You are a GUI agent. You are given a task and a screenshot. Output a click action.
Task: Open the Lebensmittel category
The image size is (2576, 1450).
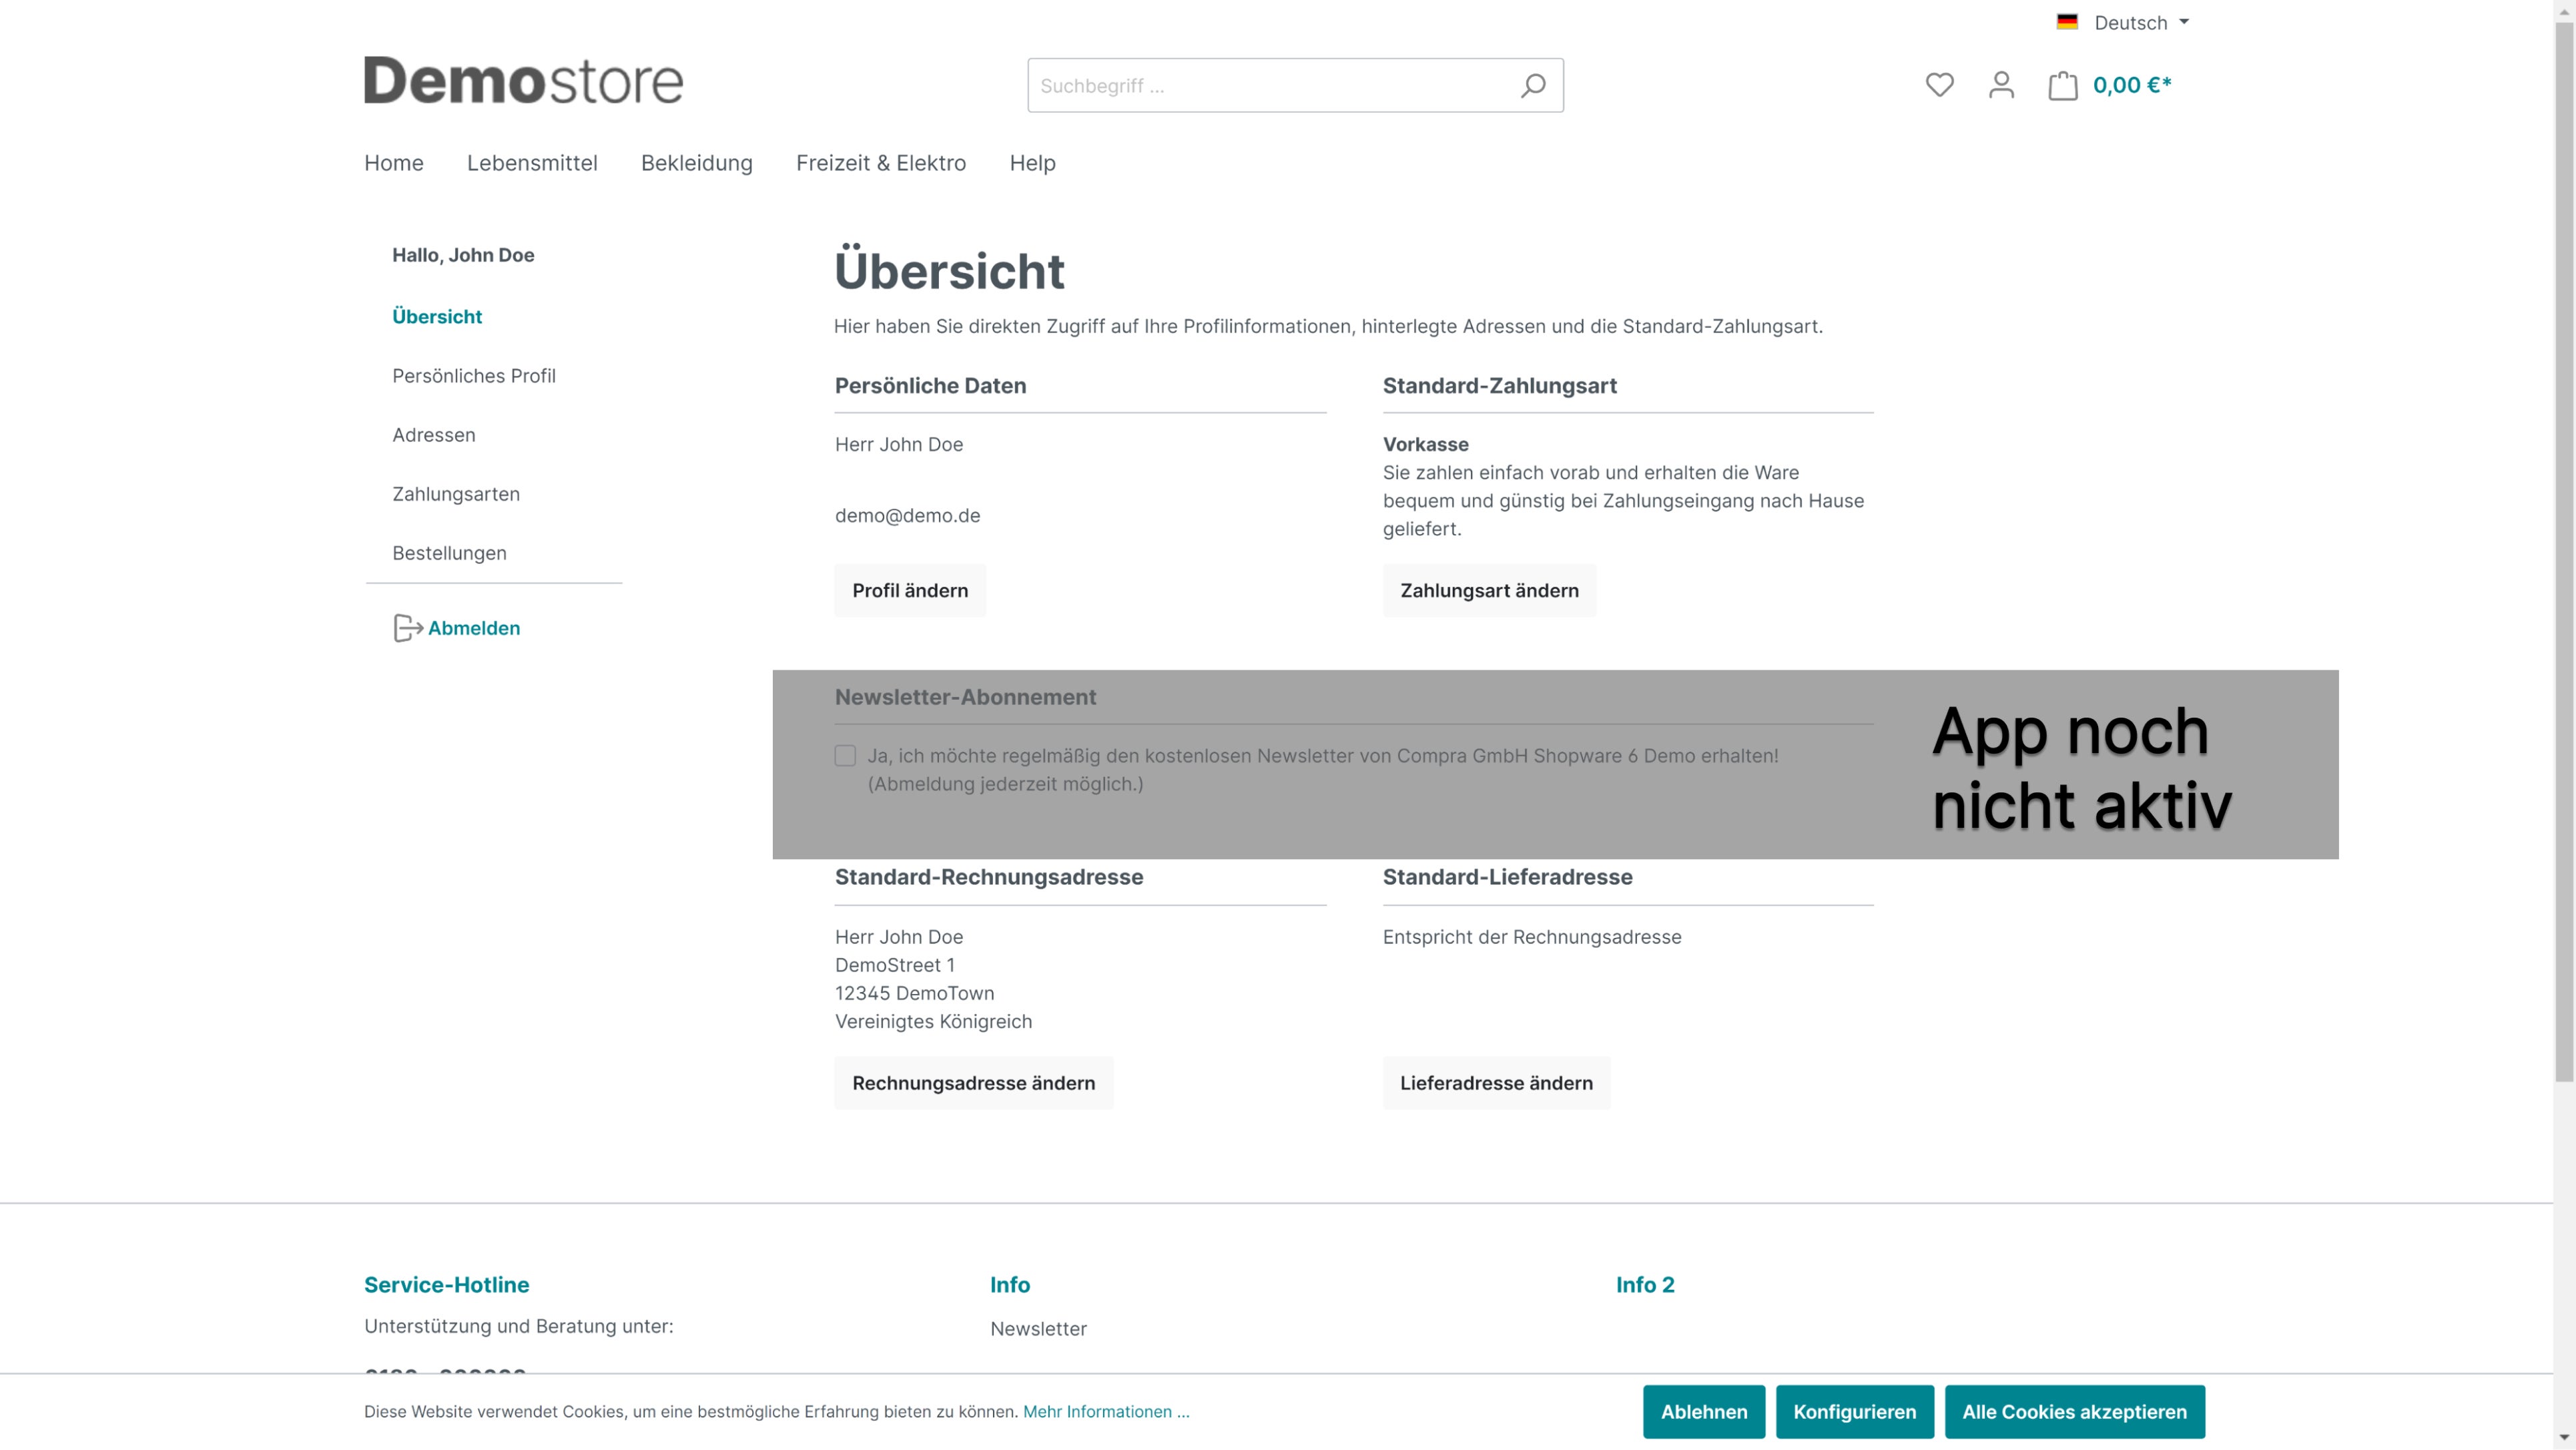pos(532,163)
